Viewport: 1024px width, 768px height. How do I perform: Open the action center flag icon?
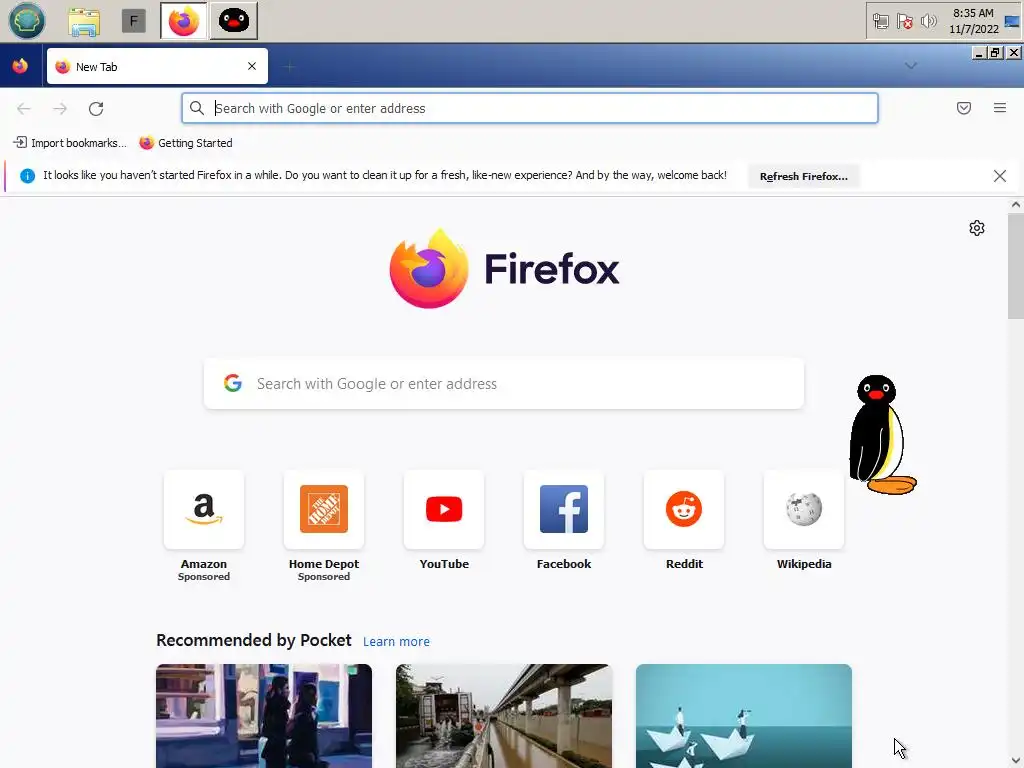(x=904, y=22)
